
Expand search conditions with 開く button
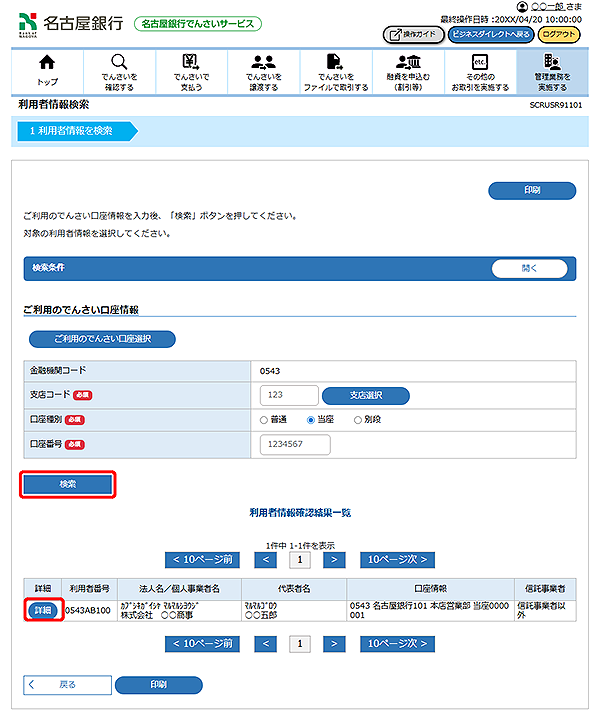[528, 269]
